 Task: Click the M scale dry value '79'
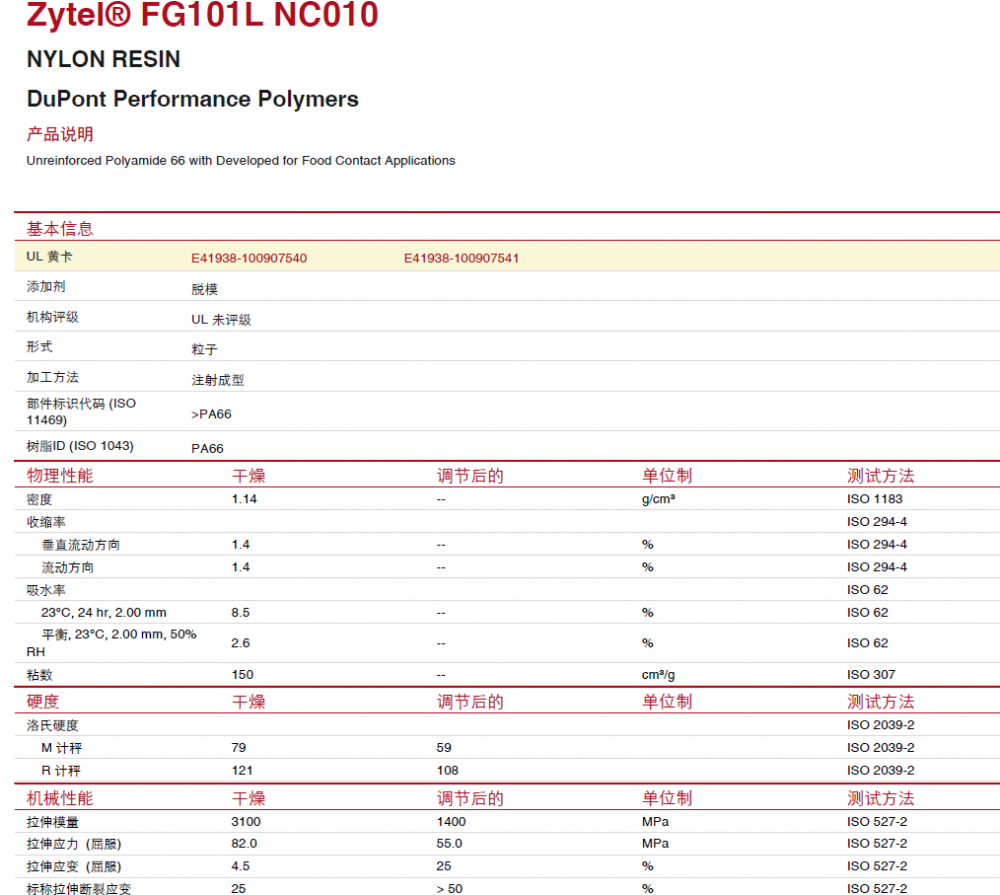pyautogui.click(x=239, y=747)
